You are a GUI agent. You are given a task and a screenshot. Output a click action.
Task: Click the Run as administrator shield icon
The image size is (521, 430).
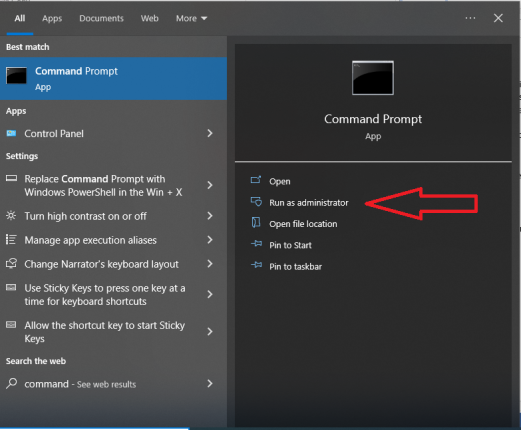[x=256, y=202]
